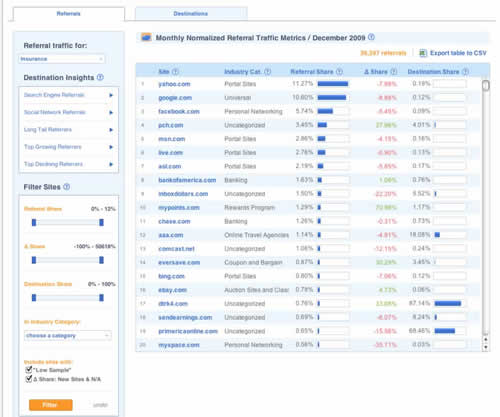Click Δ Share slider left handle
The width and height of the screenshot is (500, 417).
pos(34,260)
